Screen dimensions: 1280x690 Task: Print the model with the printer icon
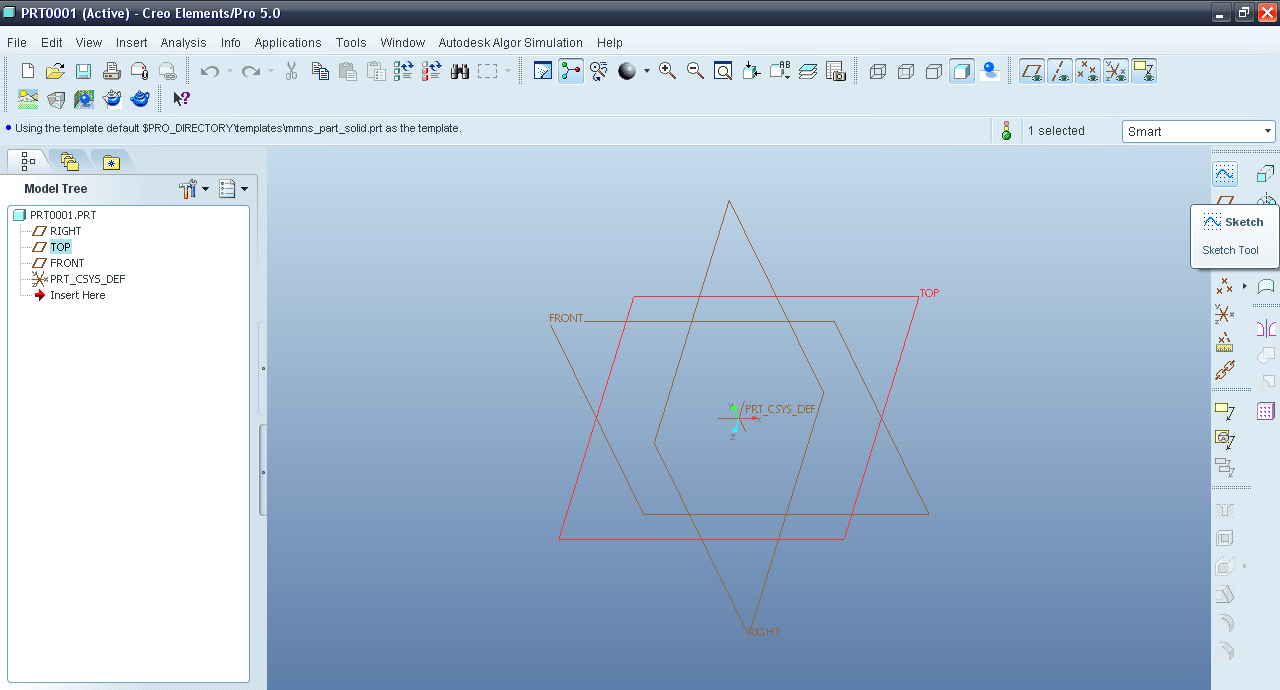coord(112,71)
